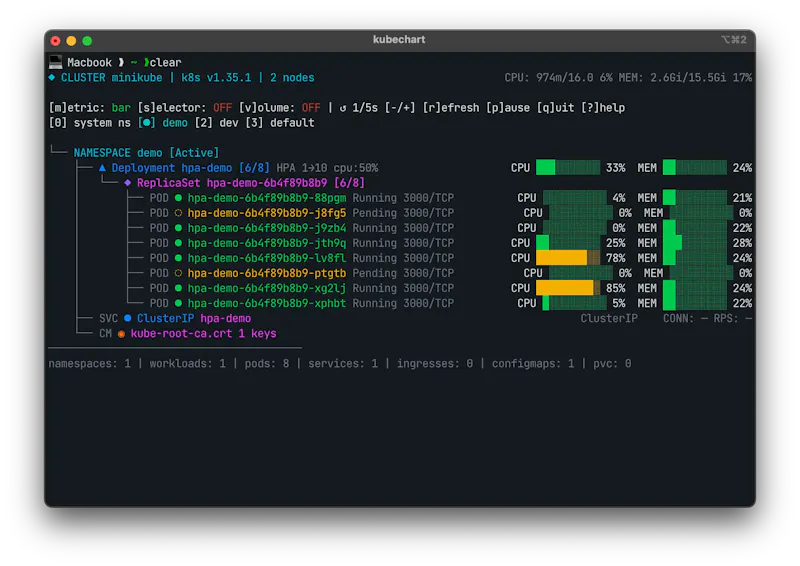This screenshot has width=800, height=566.
Task: Click pod name hpa-demo-6b4f89b8b9-xphbt
Action: [x=267, y=303]
